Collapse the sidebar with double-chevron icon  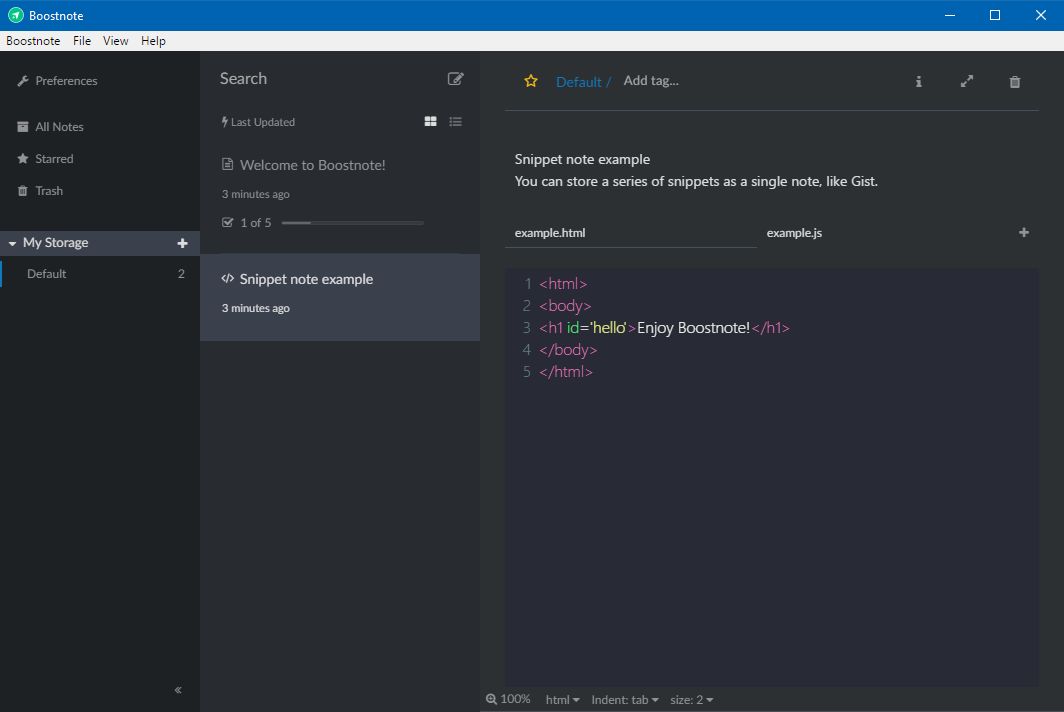pos(178,690)
